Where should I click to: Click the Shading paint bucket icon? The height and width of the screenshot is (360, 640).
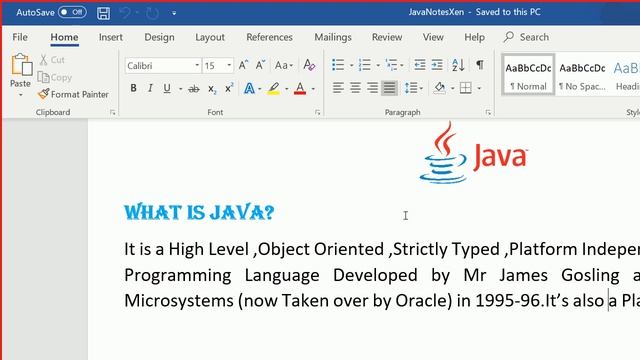[x=440, y=88]
